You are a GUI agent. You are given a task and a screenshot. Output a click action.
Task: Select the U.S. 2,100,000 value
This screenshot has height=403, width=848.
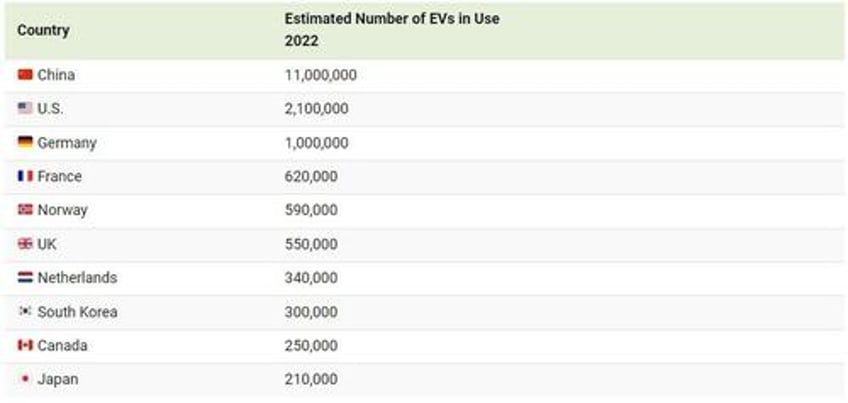click(316, 109)
